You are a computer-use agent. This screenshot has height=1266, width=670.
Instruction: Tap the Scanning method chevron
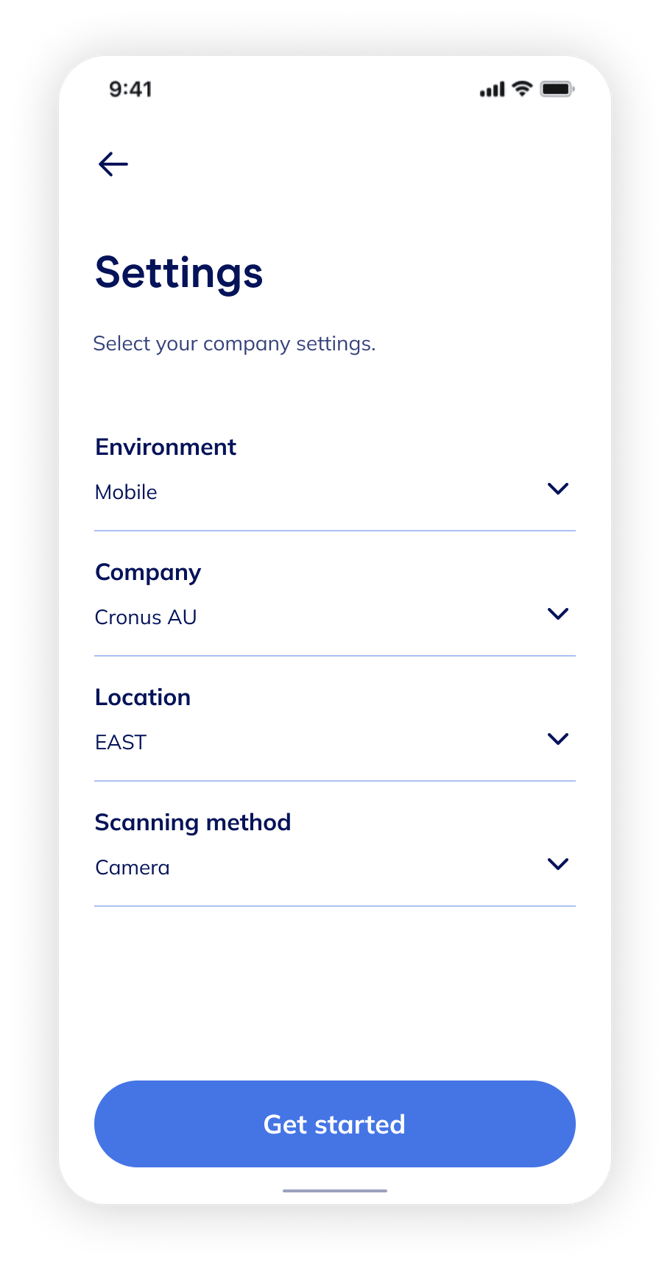(x=557, y=864)
